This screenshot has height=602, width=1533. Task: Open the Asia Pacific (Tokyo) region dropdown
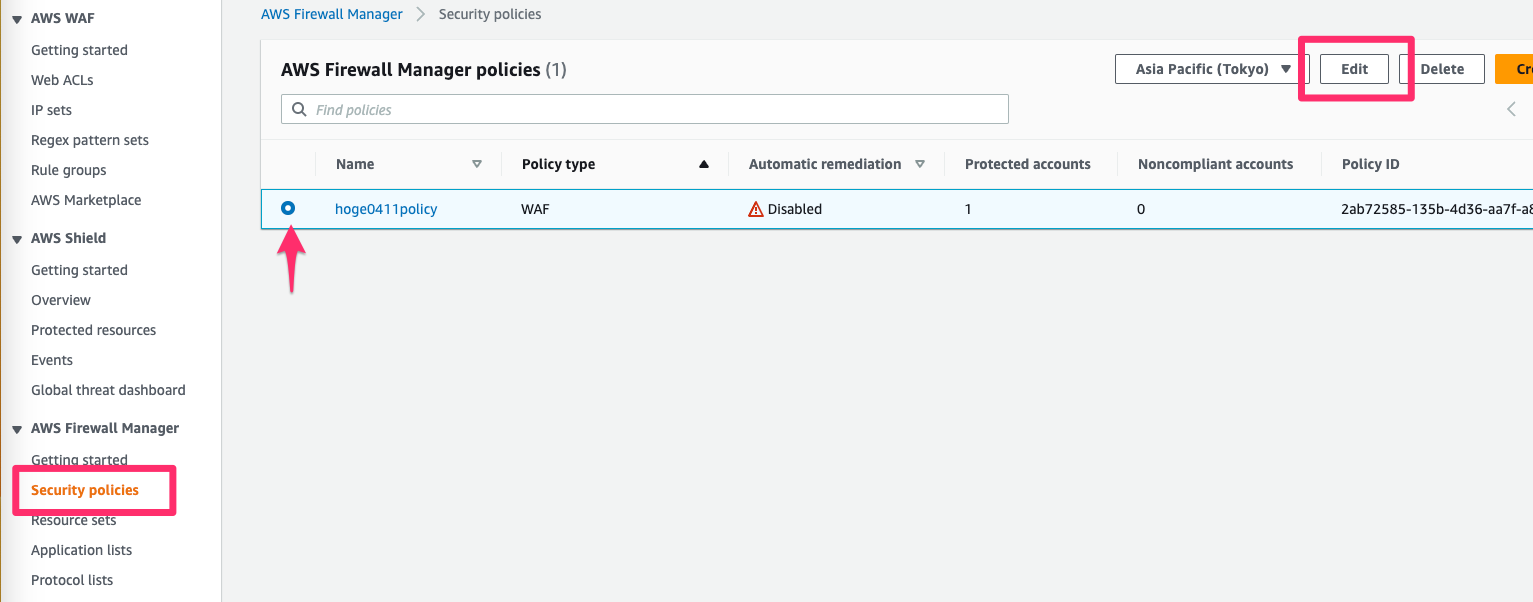pos(1212,69)
